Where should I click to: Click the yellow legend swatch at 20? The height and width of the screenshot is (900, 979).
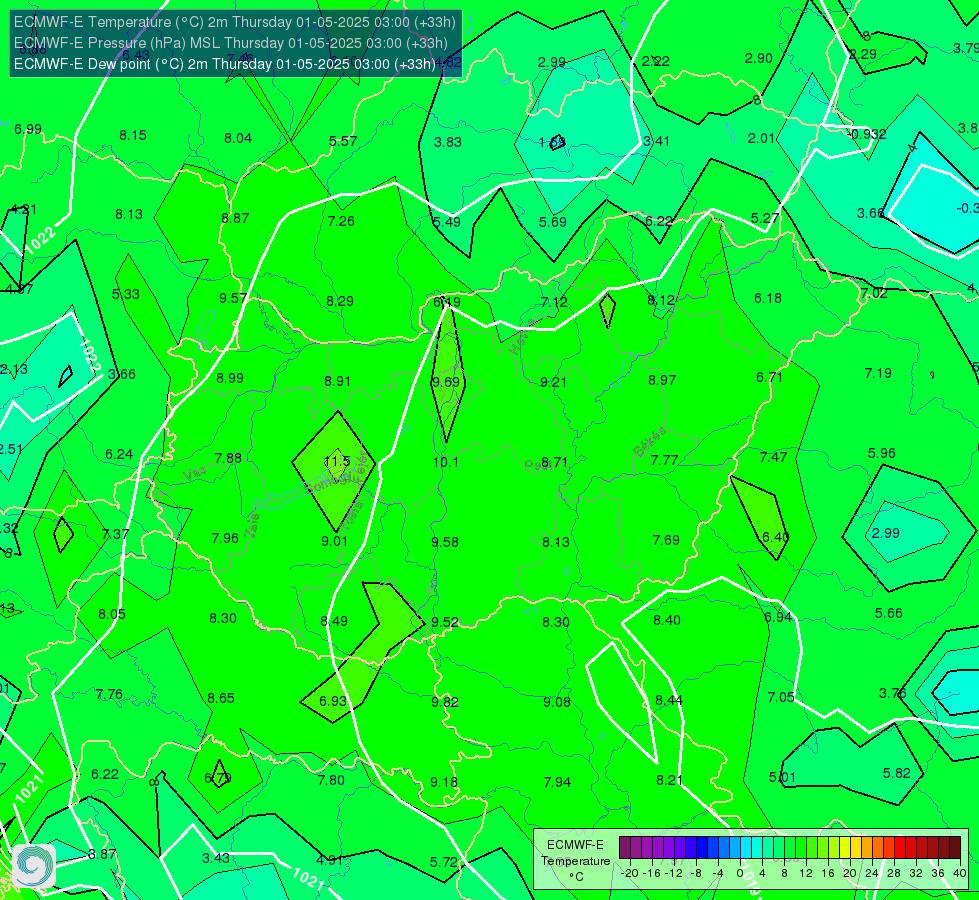[x=845, y=848]
